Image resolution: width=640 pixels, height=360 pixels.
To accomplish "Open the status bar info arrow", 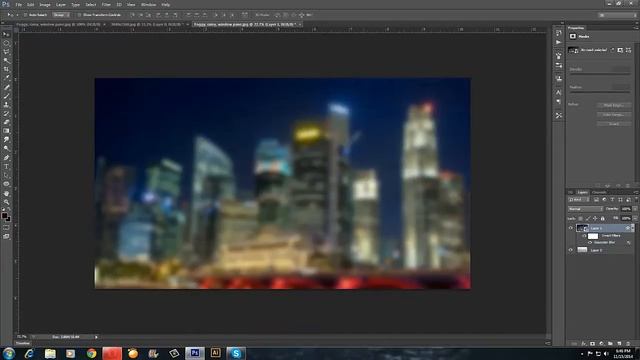I will pos(96,337).
